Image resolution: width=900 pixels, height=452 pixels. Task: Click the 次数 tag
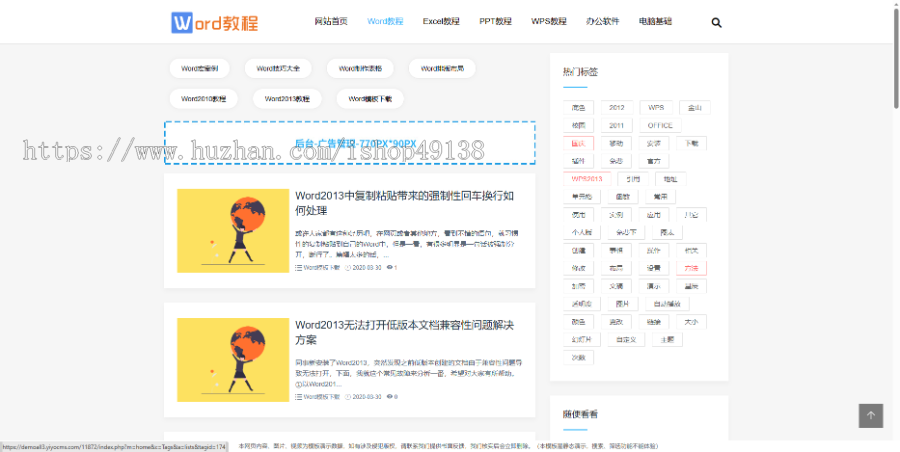pos(578,357)
